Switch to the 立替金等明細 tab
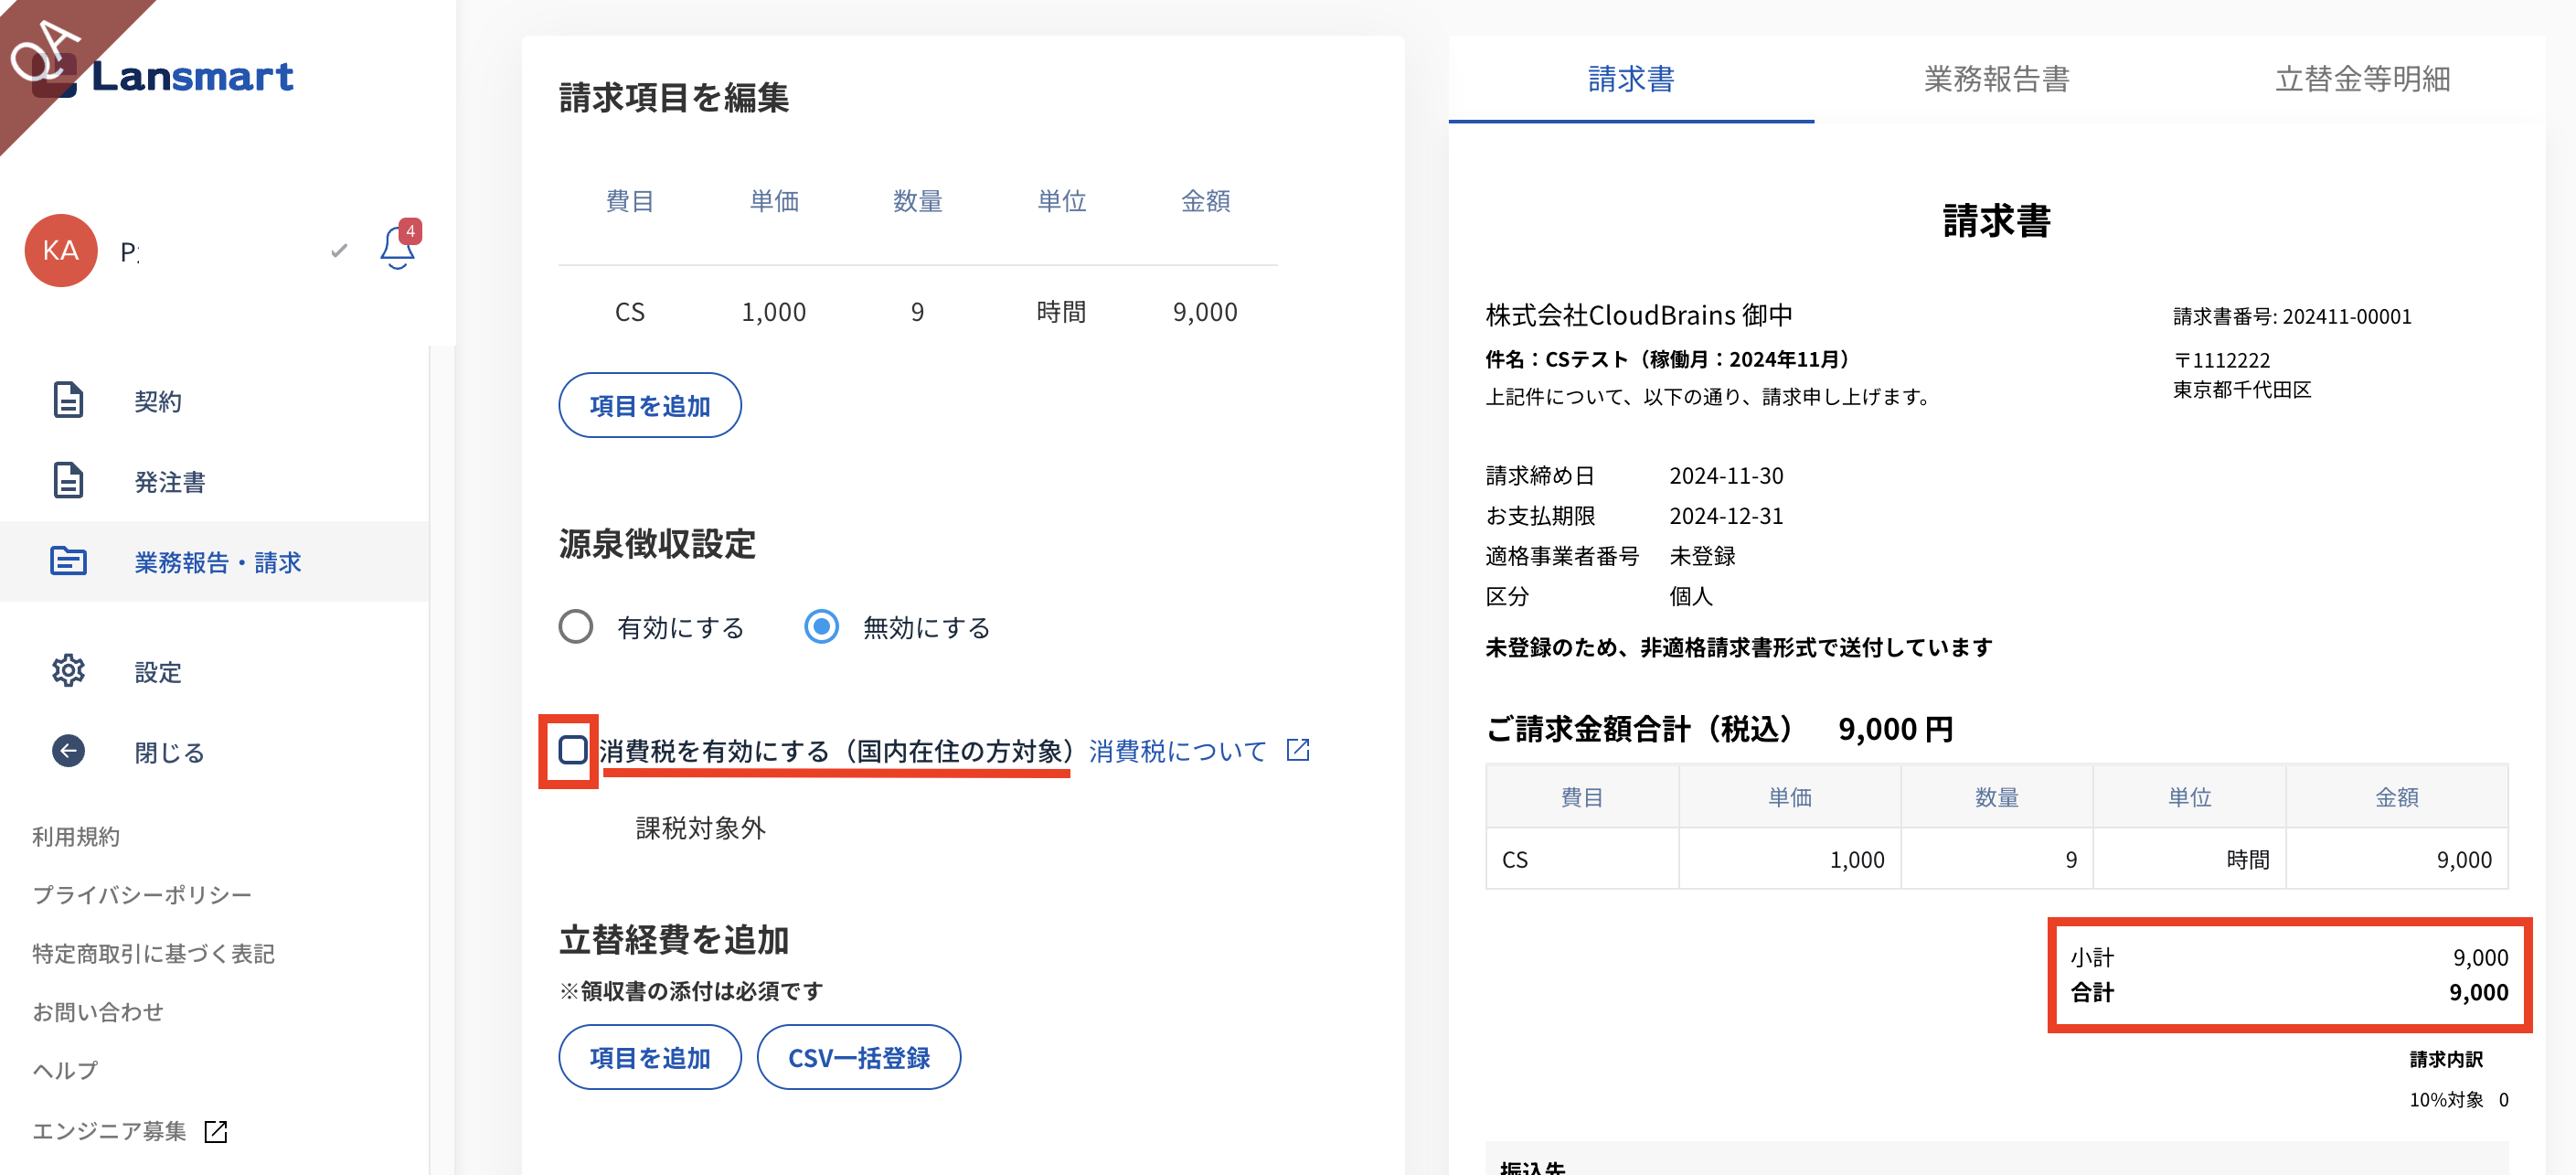Image resolution: width=2576 pixels, height=1175 pixels. (2362, 79)
